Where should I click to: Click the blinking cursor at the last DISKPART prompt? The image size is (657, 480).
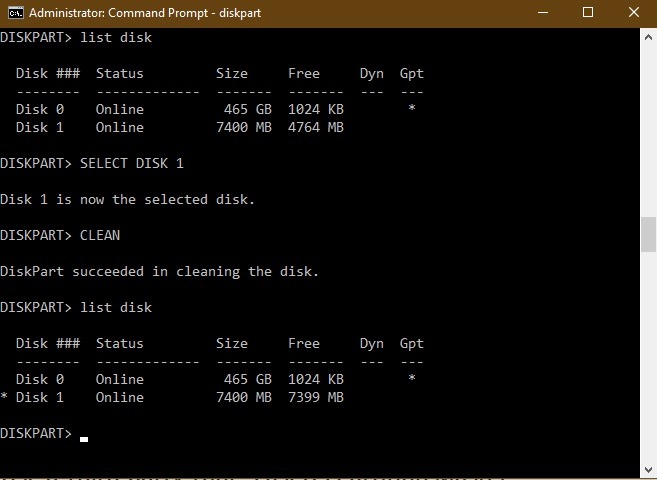(84, 438)
